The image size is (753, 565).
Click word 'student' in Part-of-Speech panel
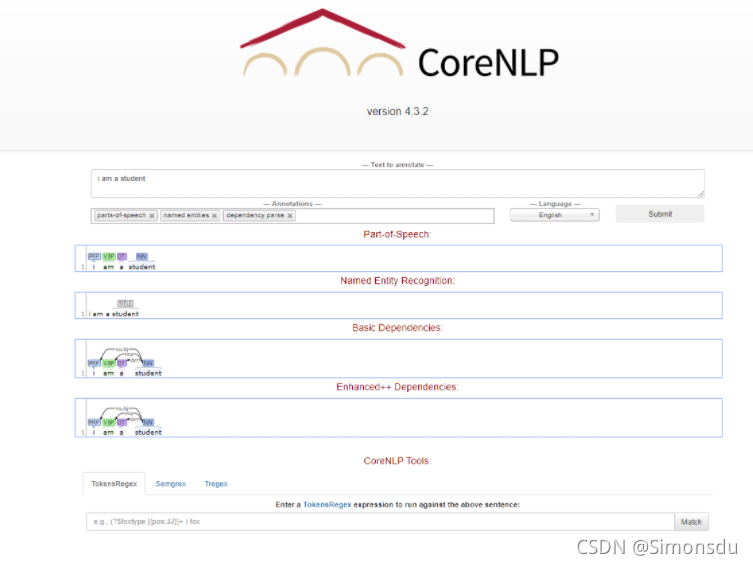pos(142,267)
